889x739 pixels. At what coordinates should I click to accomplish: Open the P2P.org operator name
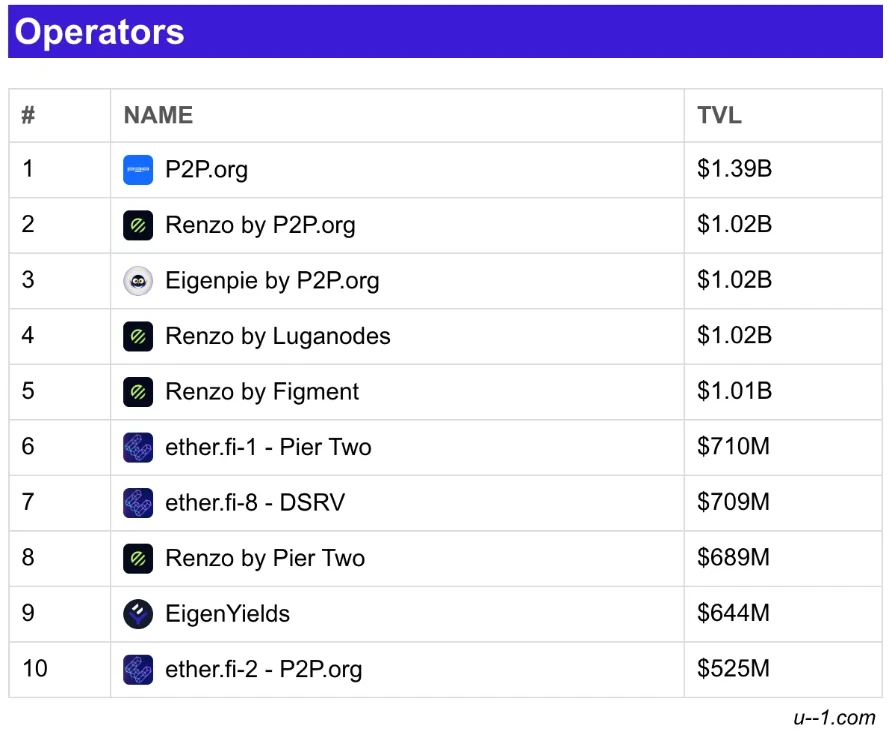206,170
